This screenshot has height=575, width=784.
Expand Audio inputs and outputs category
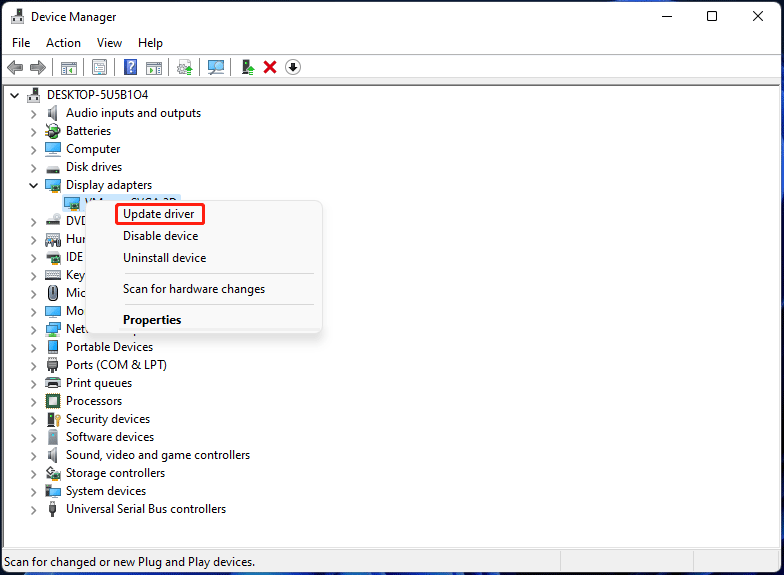point(34,114)
